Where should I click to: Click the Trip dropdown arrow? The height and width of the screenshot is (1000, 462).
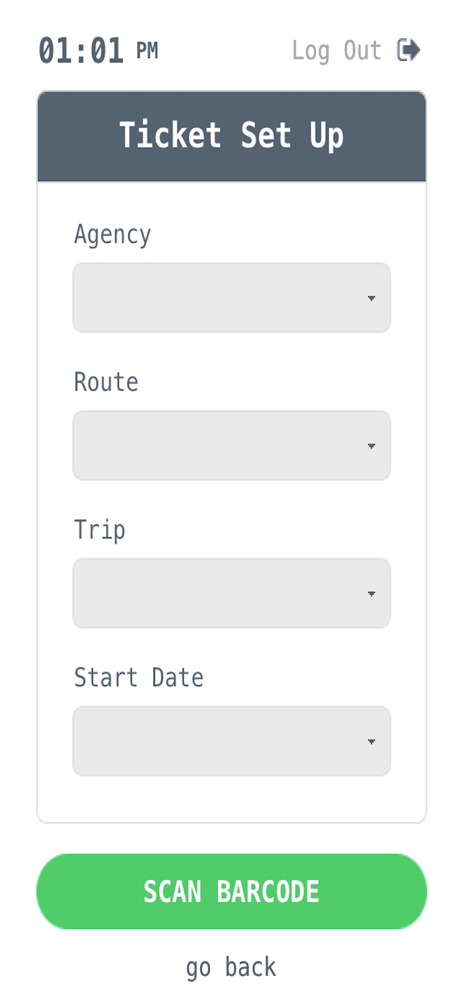(x=371, y=594)
